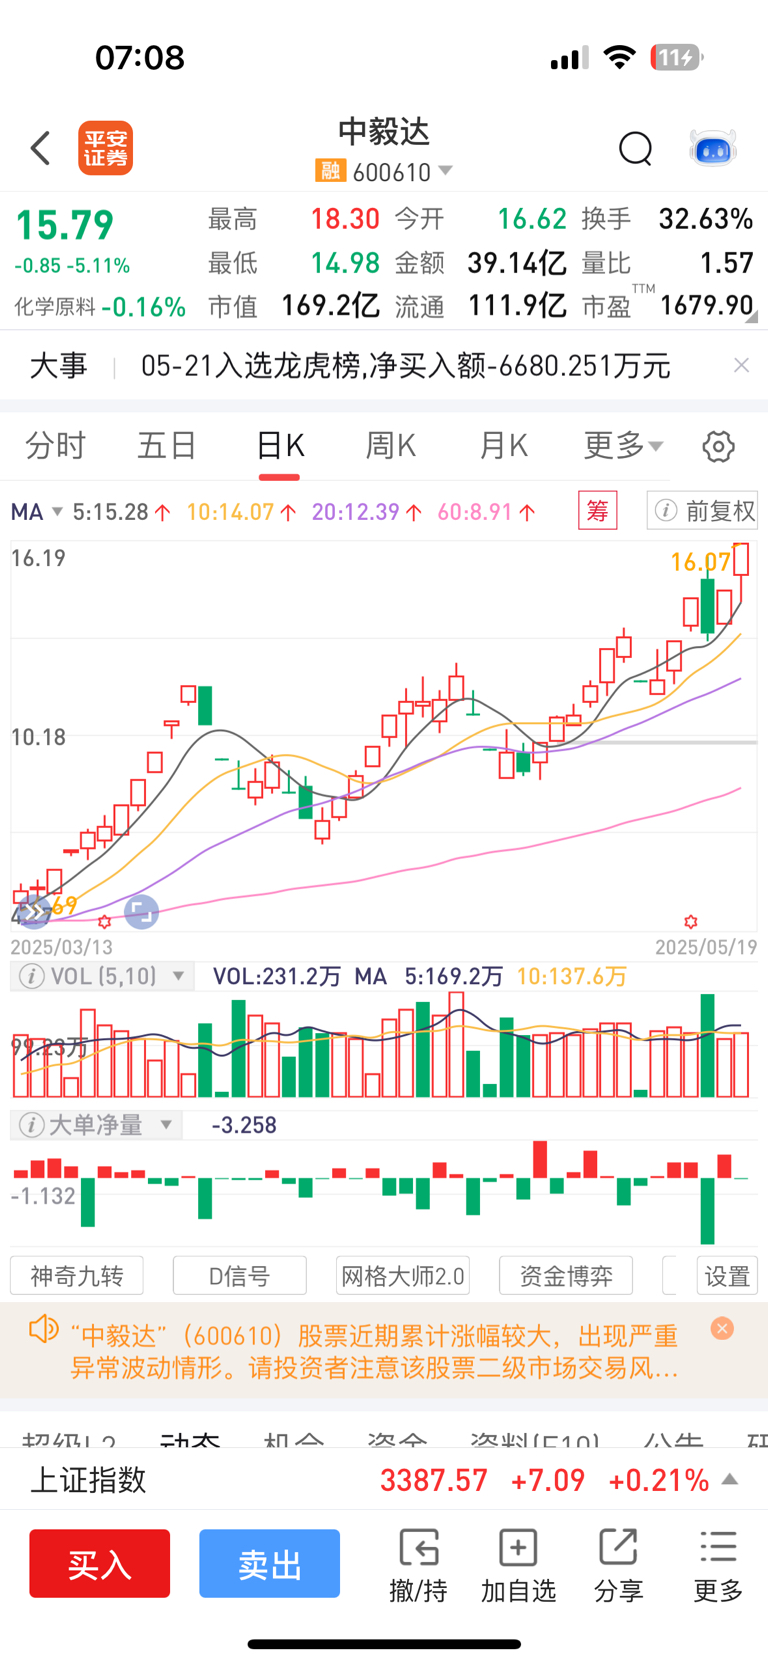Close the orange risk warning banner
Viewport: 769px width, 1665px height.
(722, 1328)
